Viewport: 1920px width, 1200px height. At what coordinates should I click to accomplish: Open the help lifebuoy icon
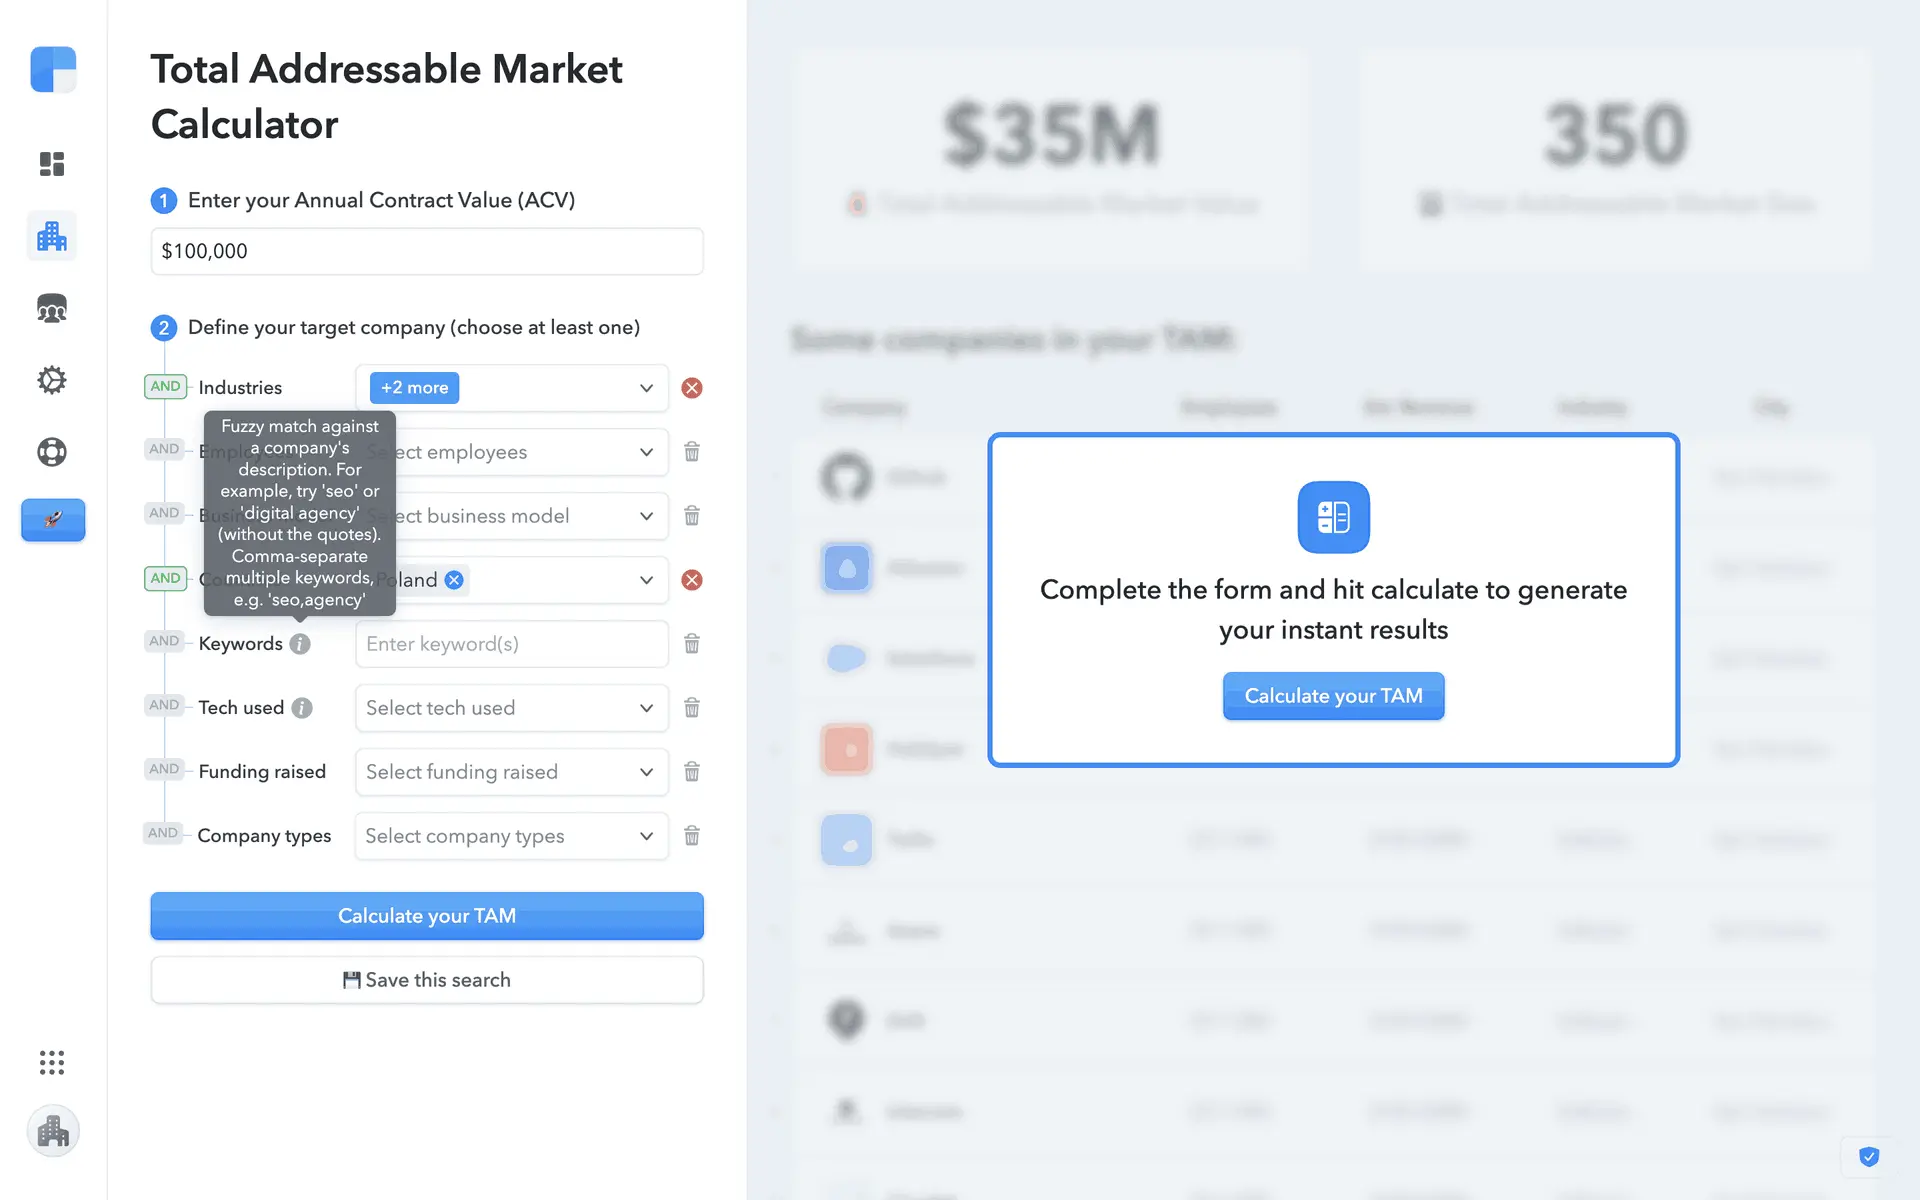52,452
